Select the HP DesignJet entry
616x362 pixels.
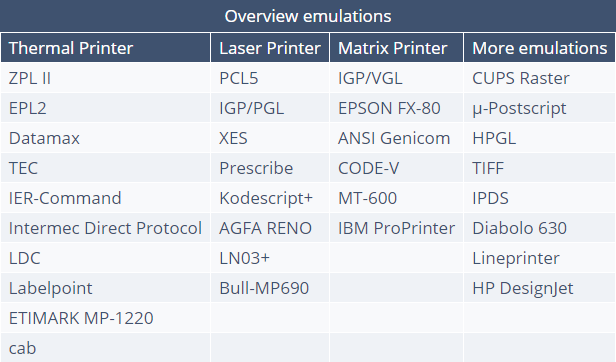point(523,288)
